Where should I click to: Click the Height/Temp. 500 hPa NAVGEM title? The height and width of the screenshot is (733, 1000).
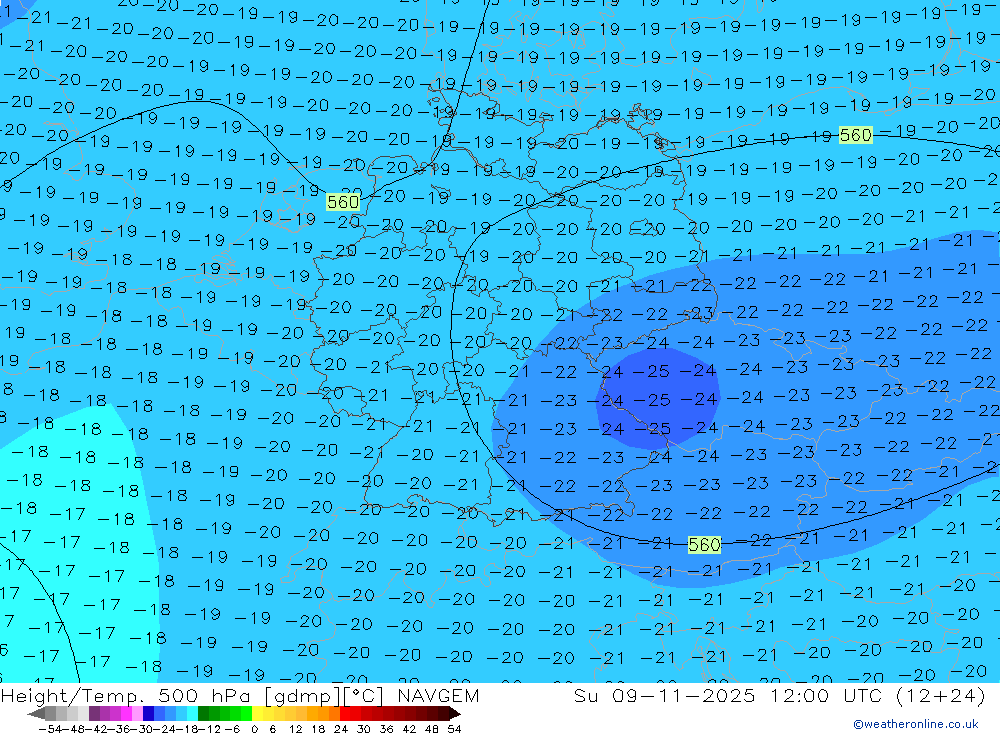[x=240, y=695]
